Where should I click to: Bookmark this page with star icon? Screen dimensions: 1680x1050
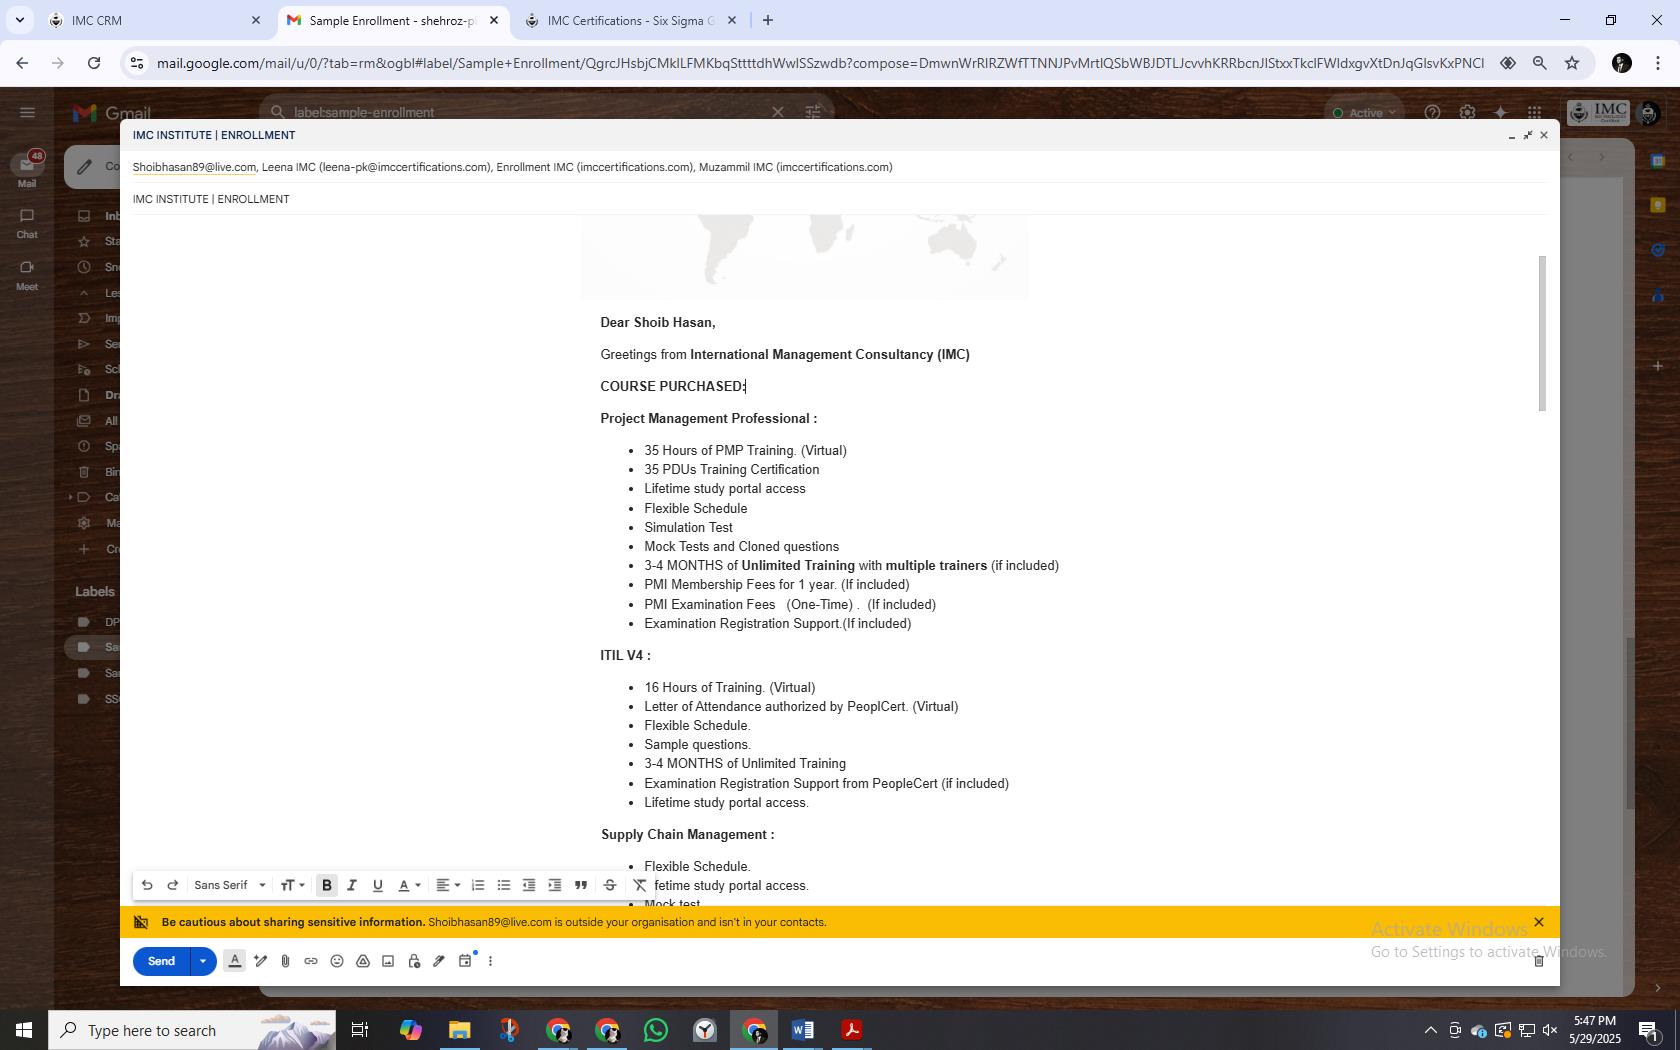1572,63
